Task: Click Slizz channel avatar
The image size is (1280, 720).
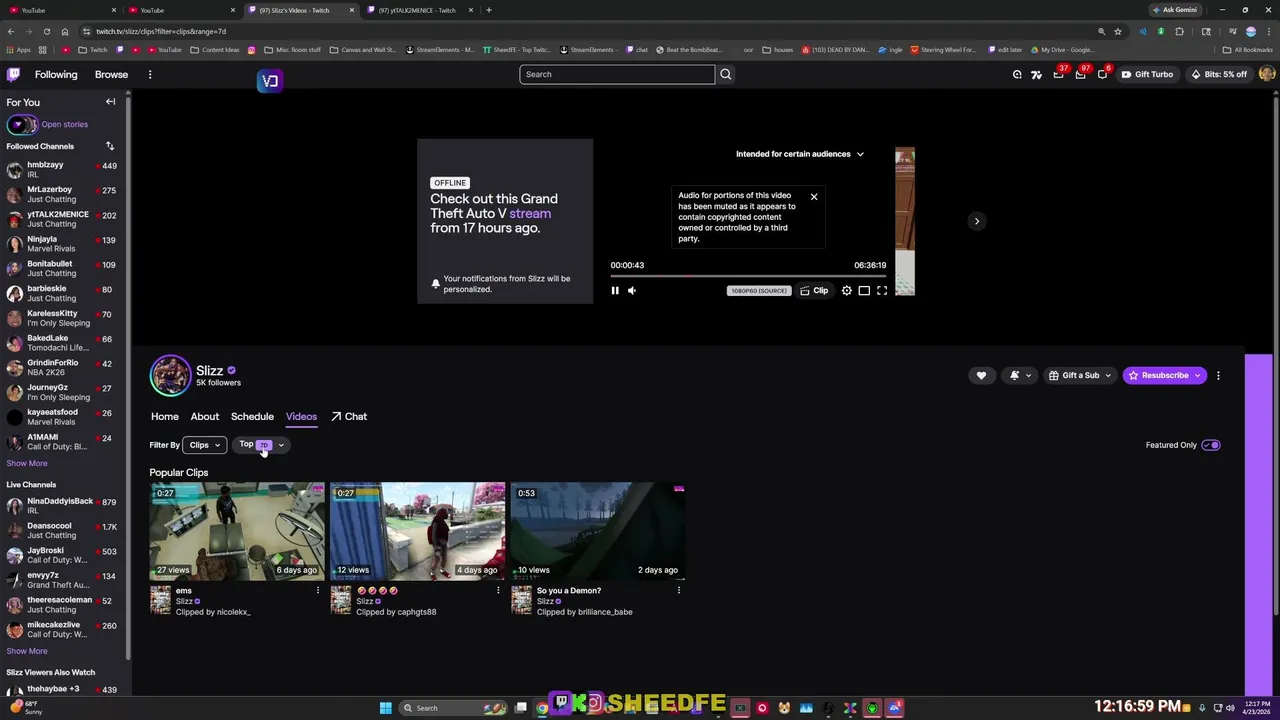Action: coord(170,375)
